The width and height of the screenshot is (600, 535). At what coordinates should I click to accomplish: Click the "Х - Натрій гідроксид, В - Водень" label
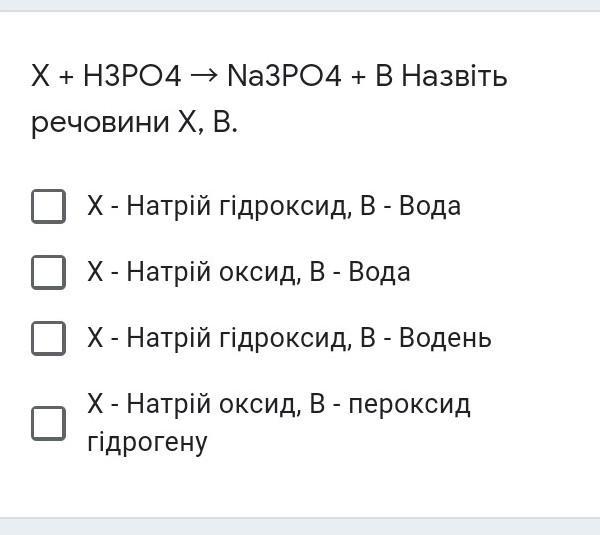point(289,338)
